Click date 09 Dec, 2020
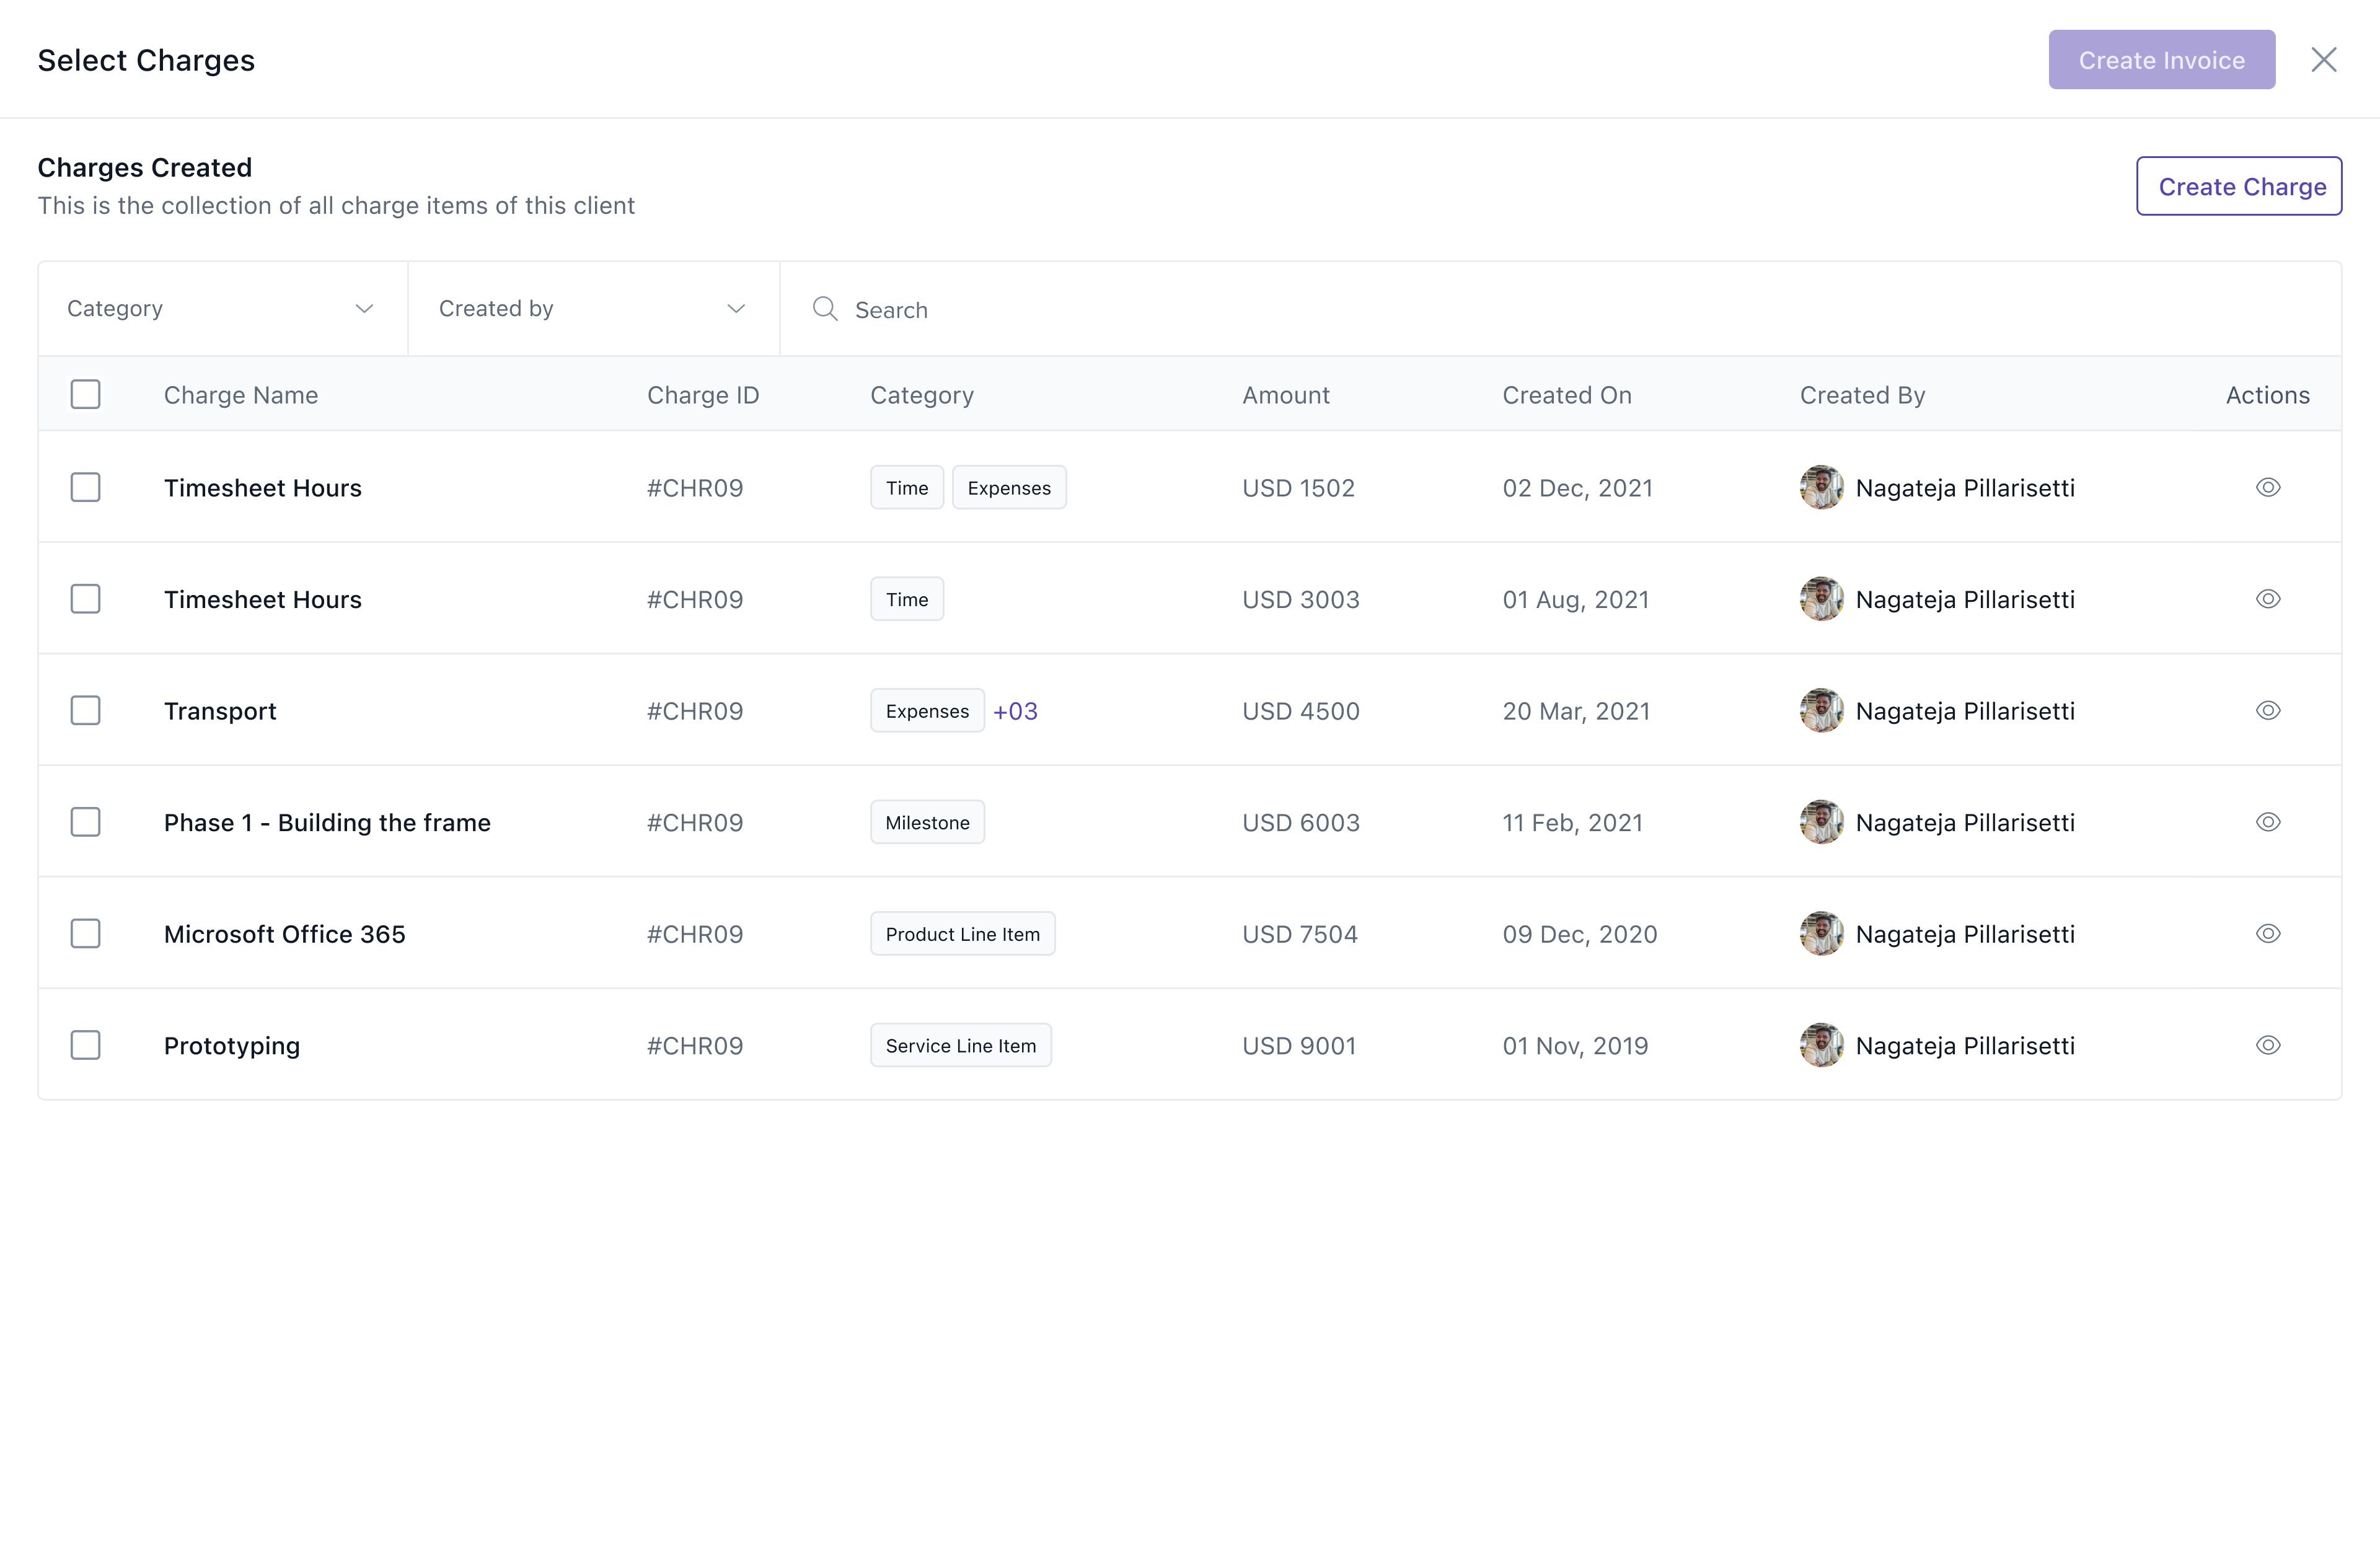The image size is (2380, 1547). point(1580,934)
